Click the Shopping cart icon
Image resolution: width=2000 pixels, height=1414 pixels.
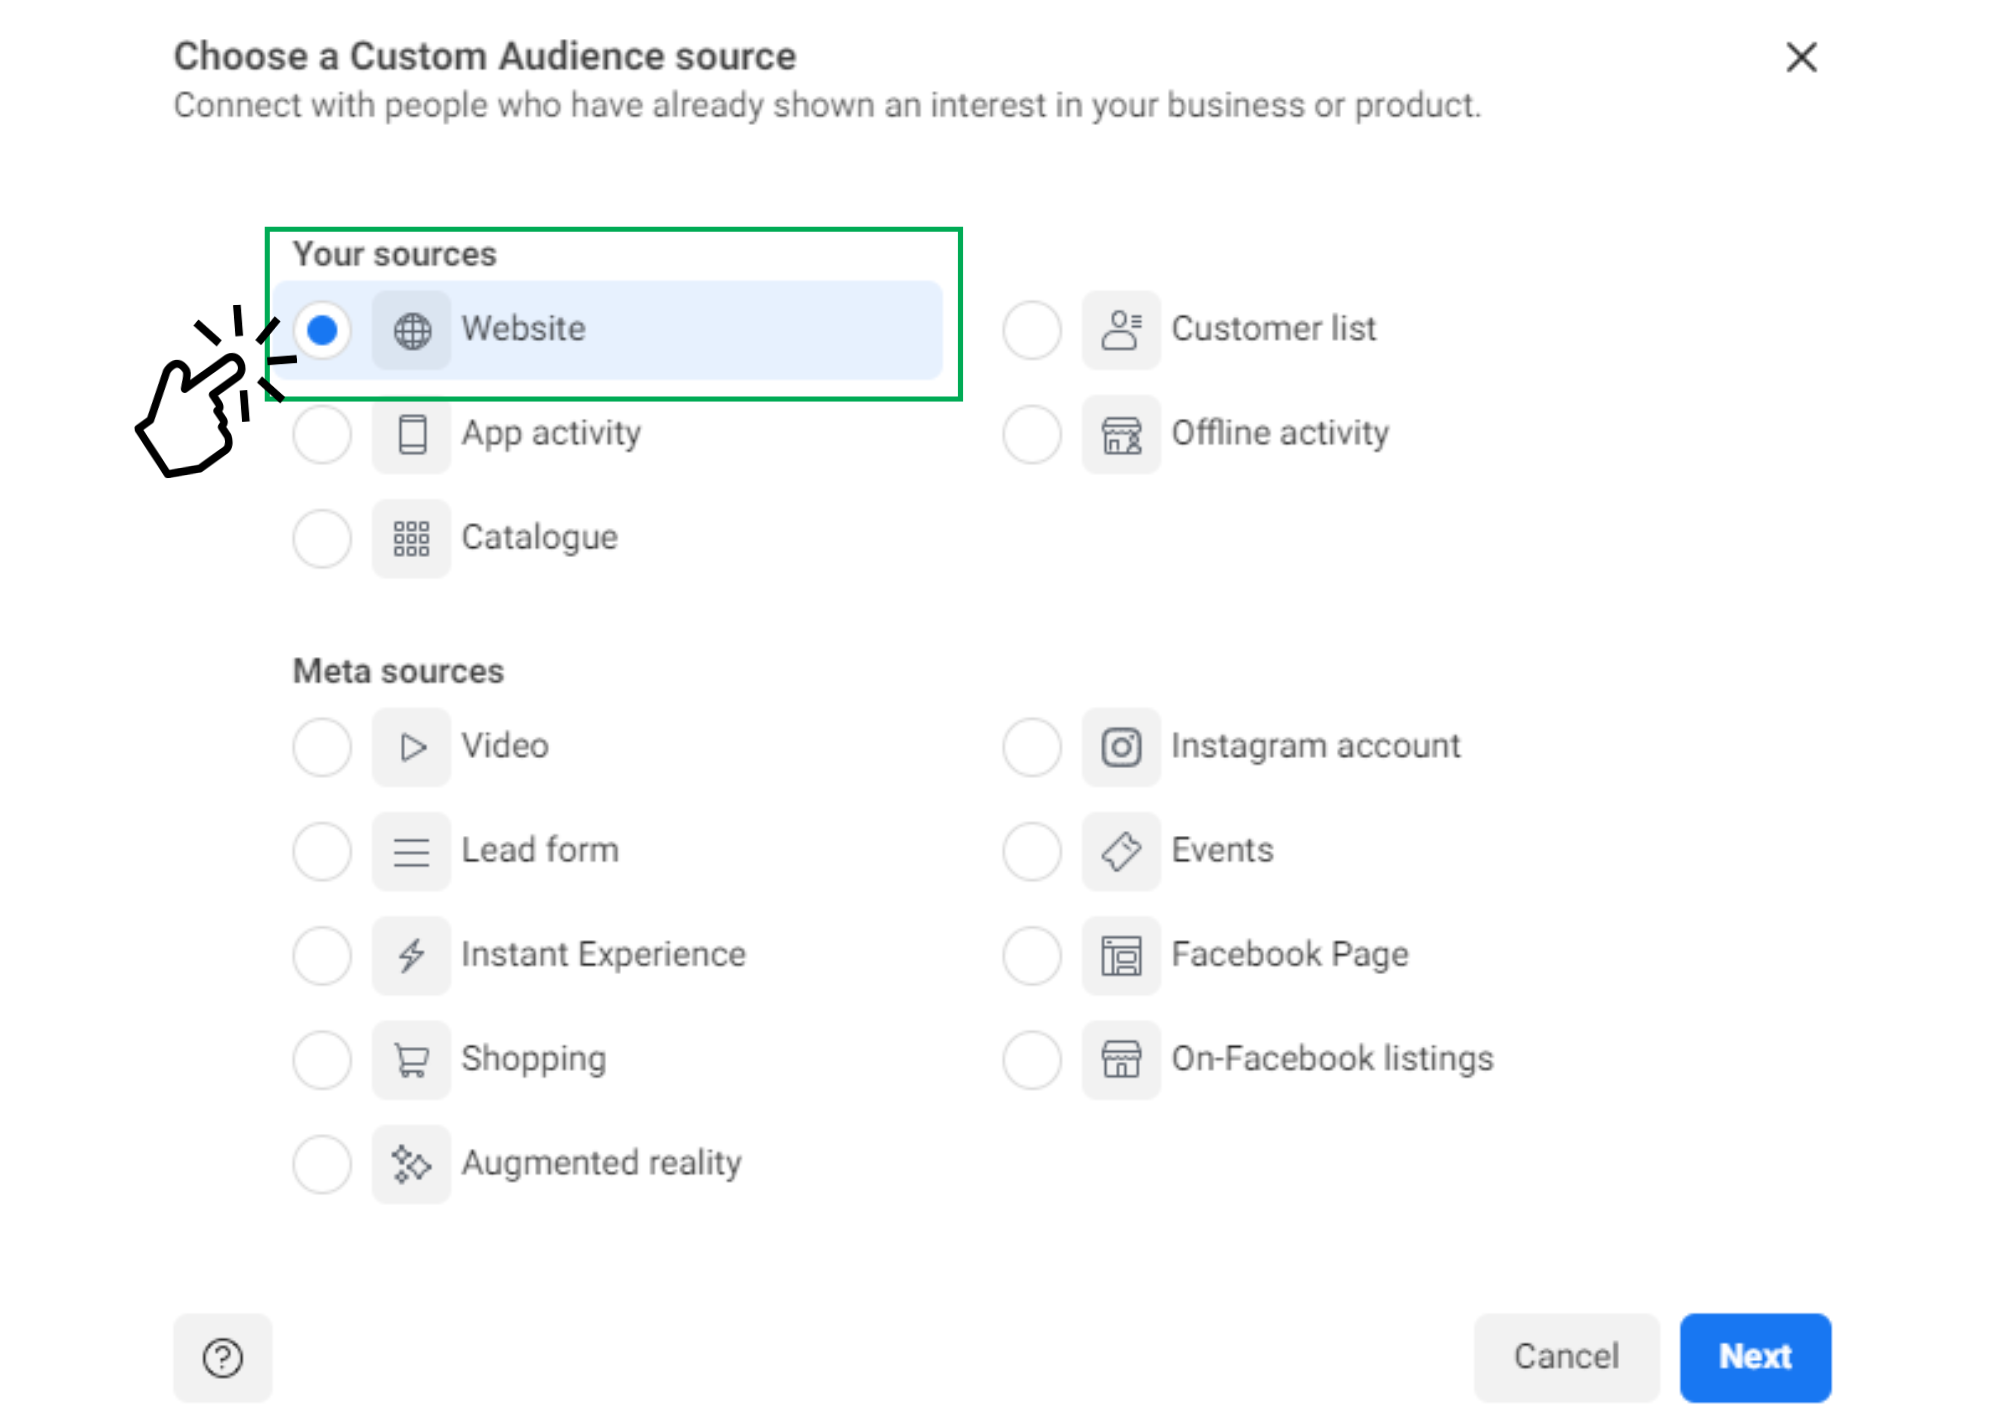click(x=412, y=1060)
